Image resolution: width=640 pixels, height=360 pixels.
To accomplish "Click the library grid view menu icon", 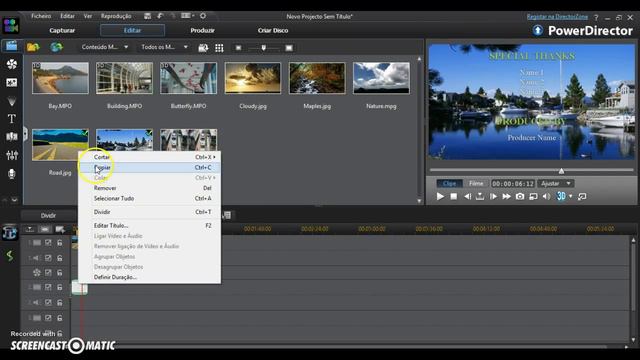I will (x=219, y=48).
